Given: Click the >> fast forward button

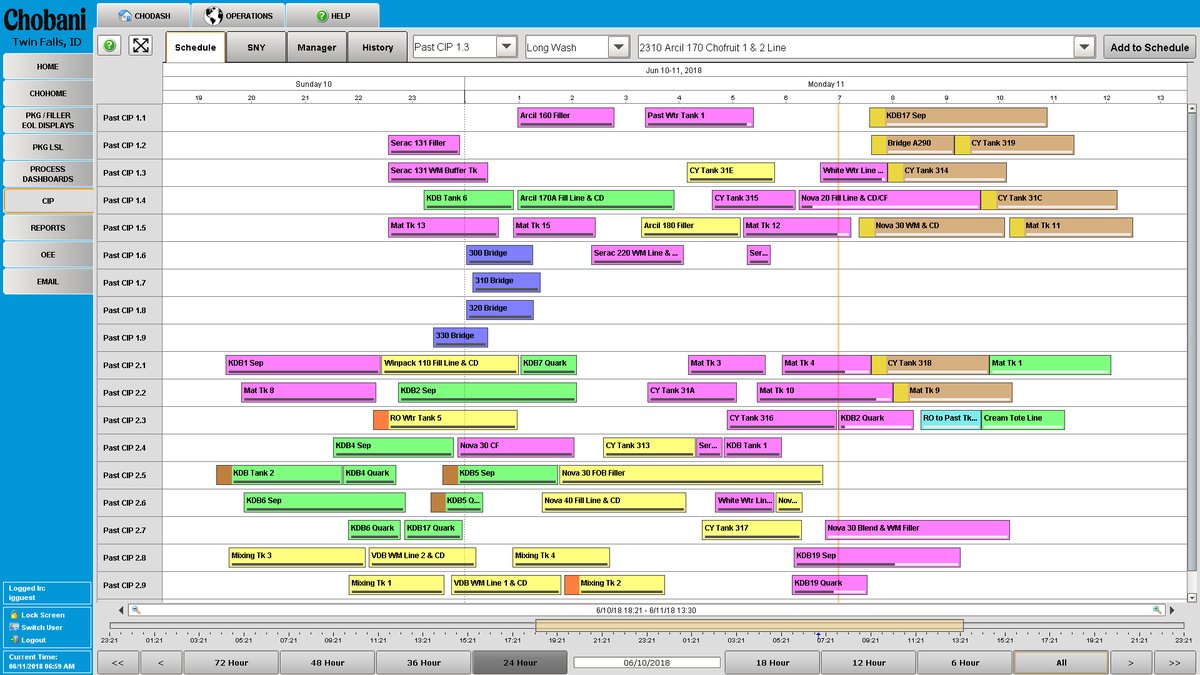Looking at the screenshot, I should (1174, 662).
